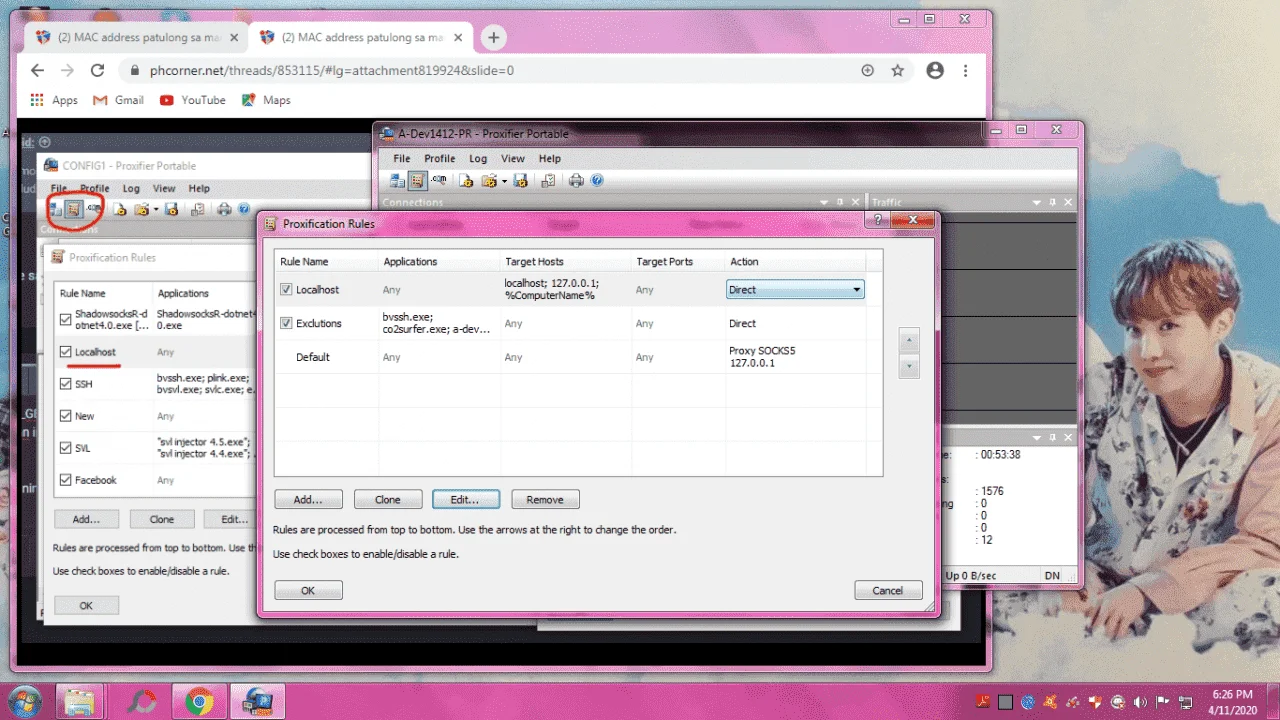
Task: Click New Profile icon in CONFIG1 screenshot toolbar
Action: (x=119, y=209)
